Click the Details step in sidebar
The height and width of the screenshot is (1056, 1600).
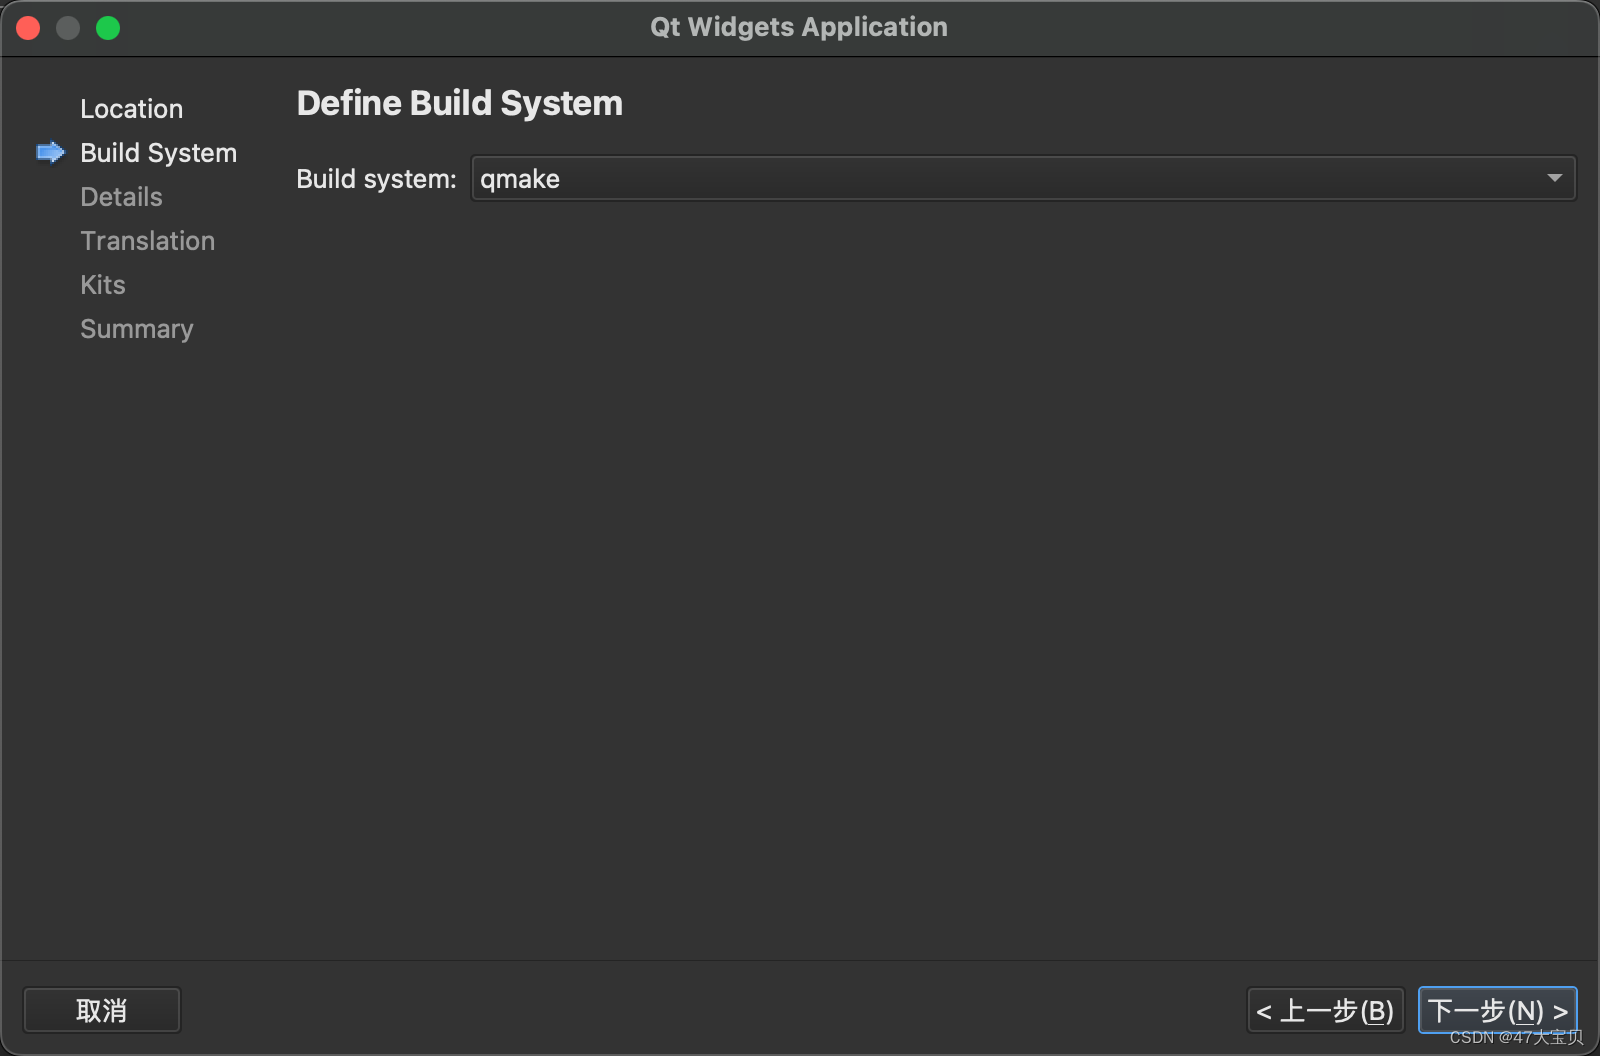click(122, 197)
